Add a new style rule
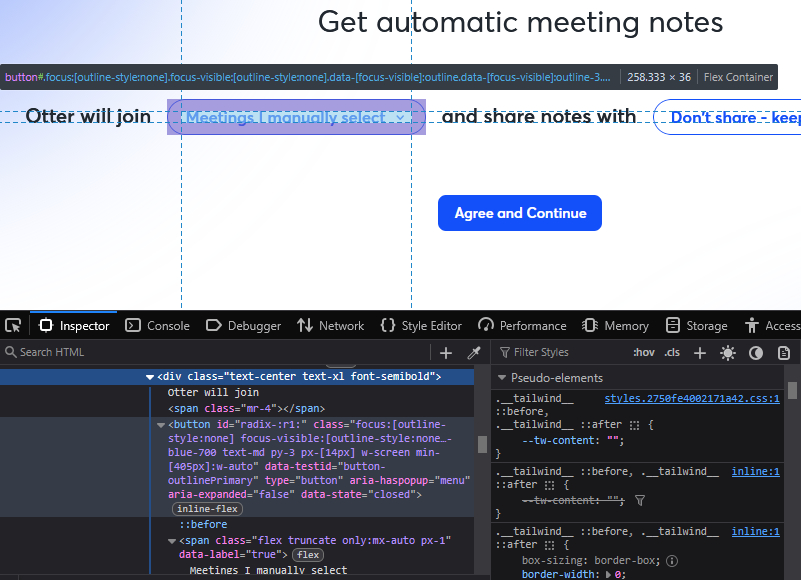 [700, 352]
